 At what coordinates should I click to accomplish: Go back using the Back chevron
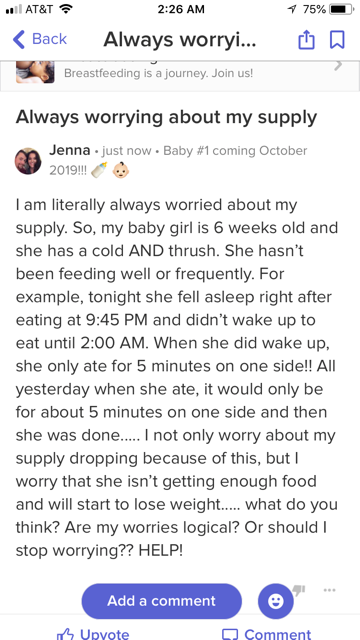(18, 40)
